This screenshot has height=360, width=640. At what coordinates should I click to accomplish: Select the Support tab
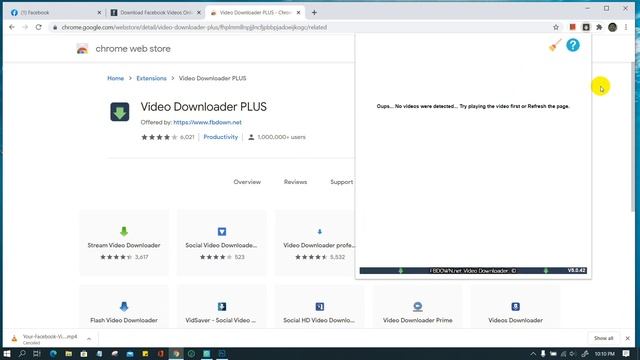(x=342, y=182)
